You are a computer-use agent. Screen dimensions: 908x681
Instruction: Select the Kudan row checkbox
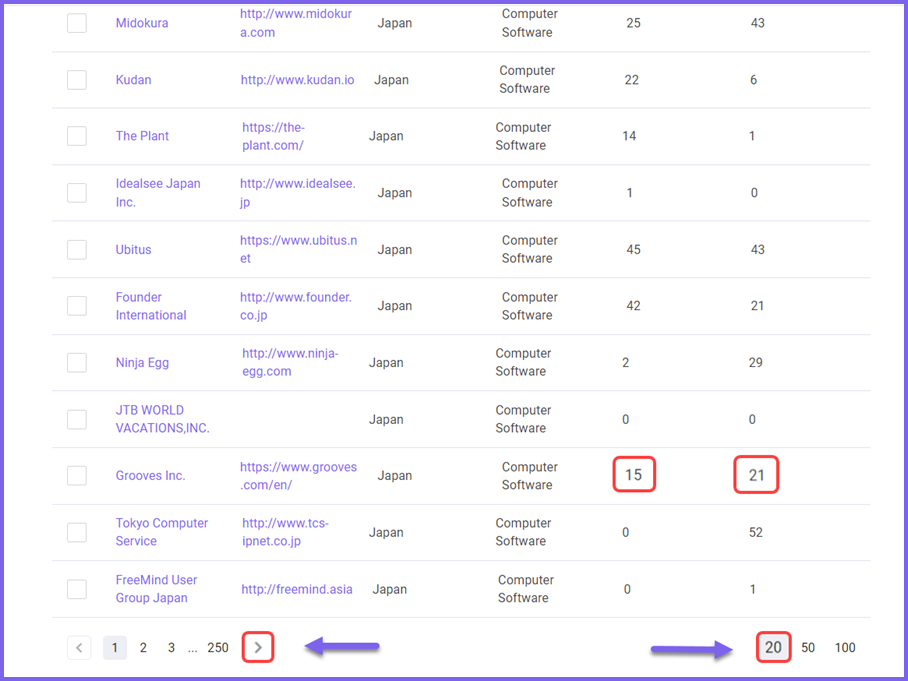[x=77, y=80]
